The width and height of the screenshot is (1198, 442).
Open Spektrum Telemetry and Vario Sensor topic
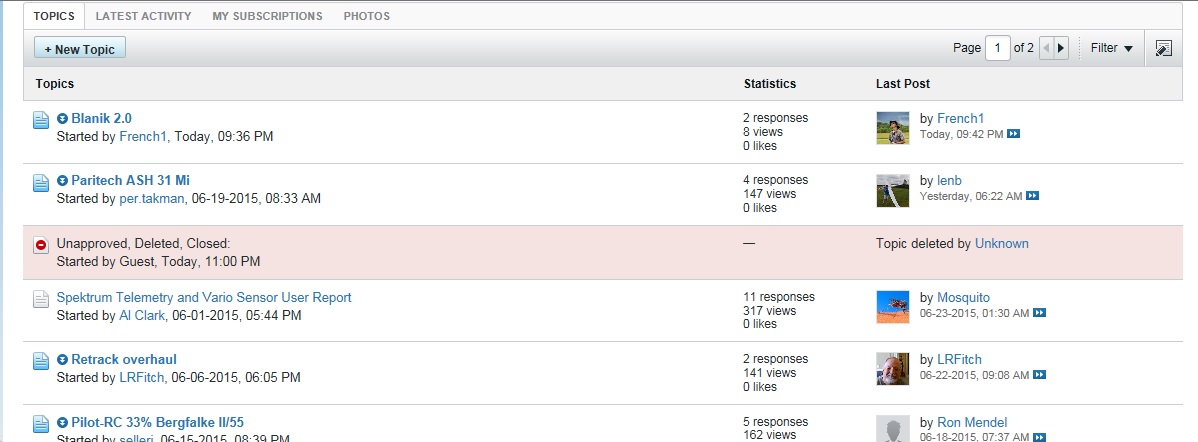pos(204,297)
